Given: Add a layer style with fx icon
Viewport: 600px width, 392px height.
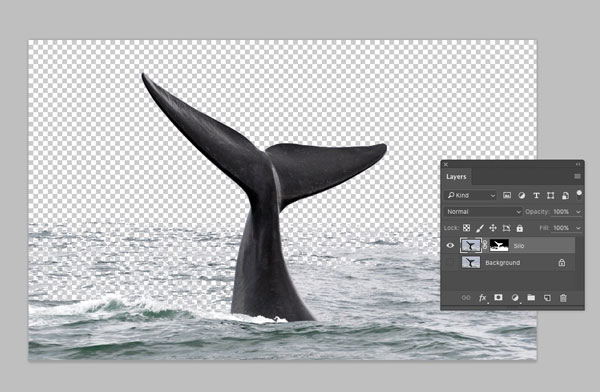Looking at the screenshot, I should coord(483,297).
